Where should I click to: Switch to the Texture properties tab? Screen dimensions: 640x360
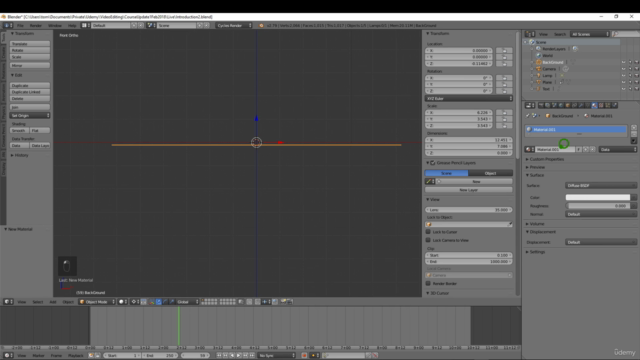[x=601, y=105]
